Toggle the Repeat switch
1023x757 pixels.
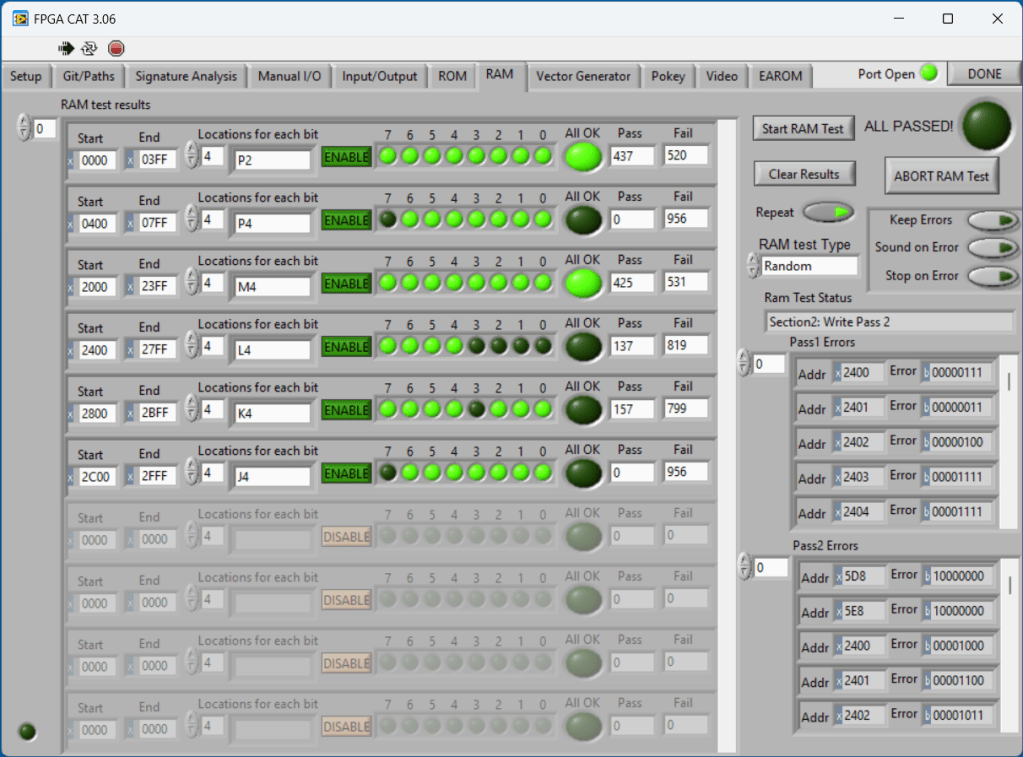(x=829, y=212)
